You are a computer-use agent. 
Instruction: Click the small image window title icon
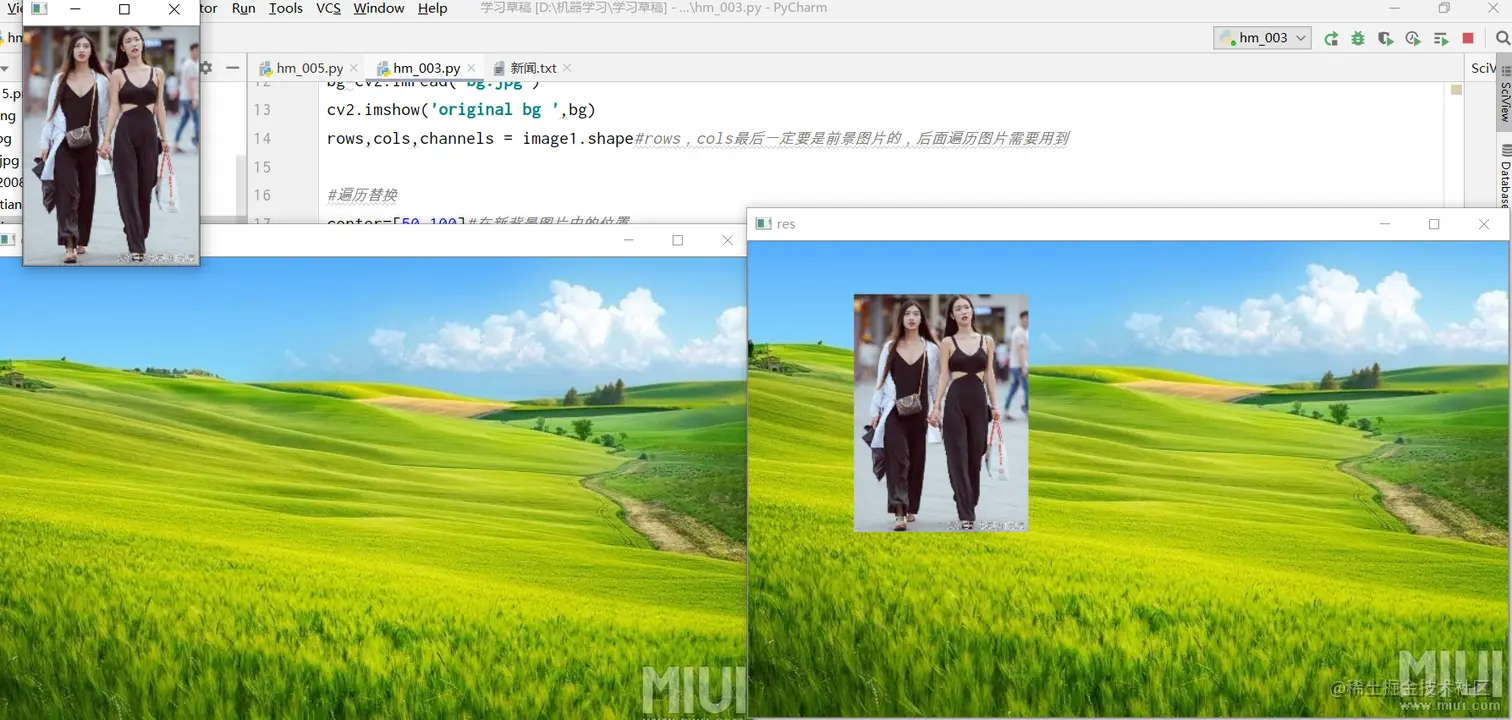(39, 9)
